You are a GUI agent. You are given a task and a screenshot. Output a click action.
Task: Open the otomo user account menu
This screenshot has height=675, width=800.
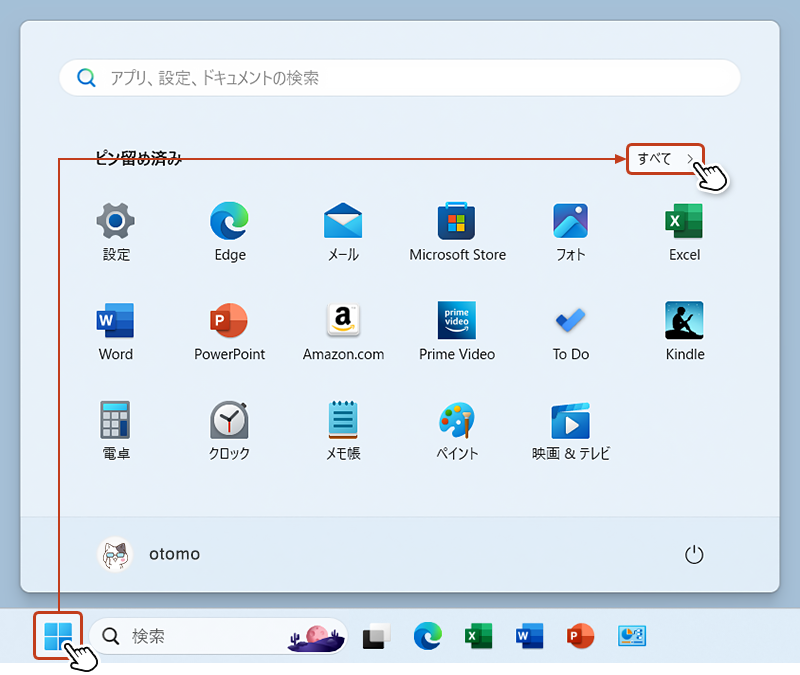(x=148, y=554)
